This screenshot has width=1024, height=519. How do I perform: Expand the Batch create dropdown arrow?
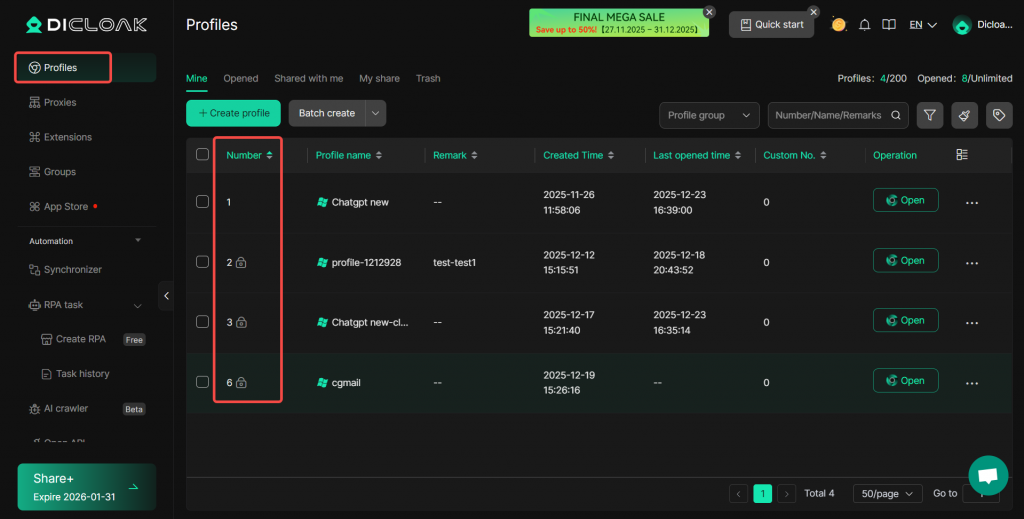point(376,113)
